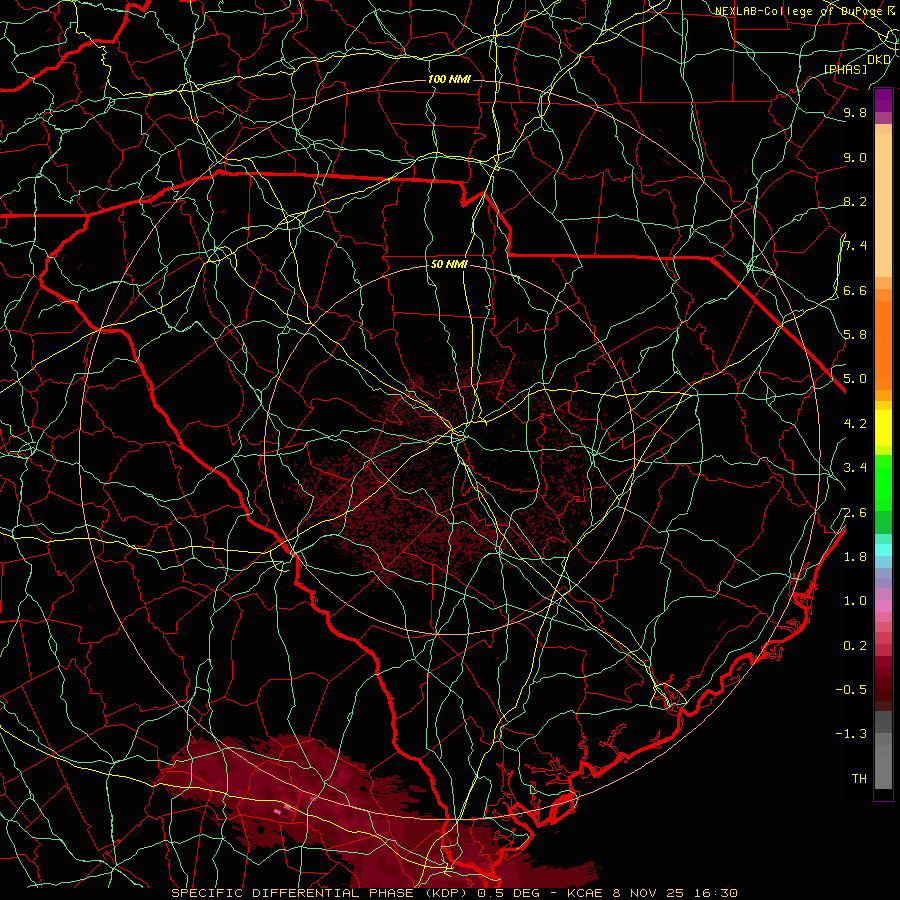Select the 8.2 value on the color scale

coord(855,202)
